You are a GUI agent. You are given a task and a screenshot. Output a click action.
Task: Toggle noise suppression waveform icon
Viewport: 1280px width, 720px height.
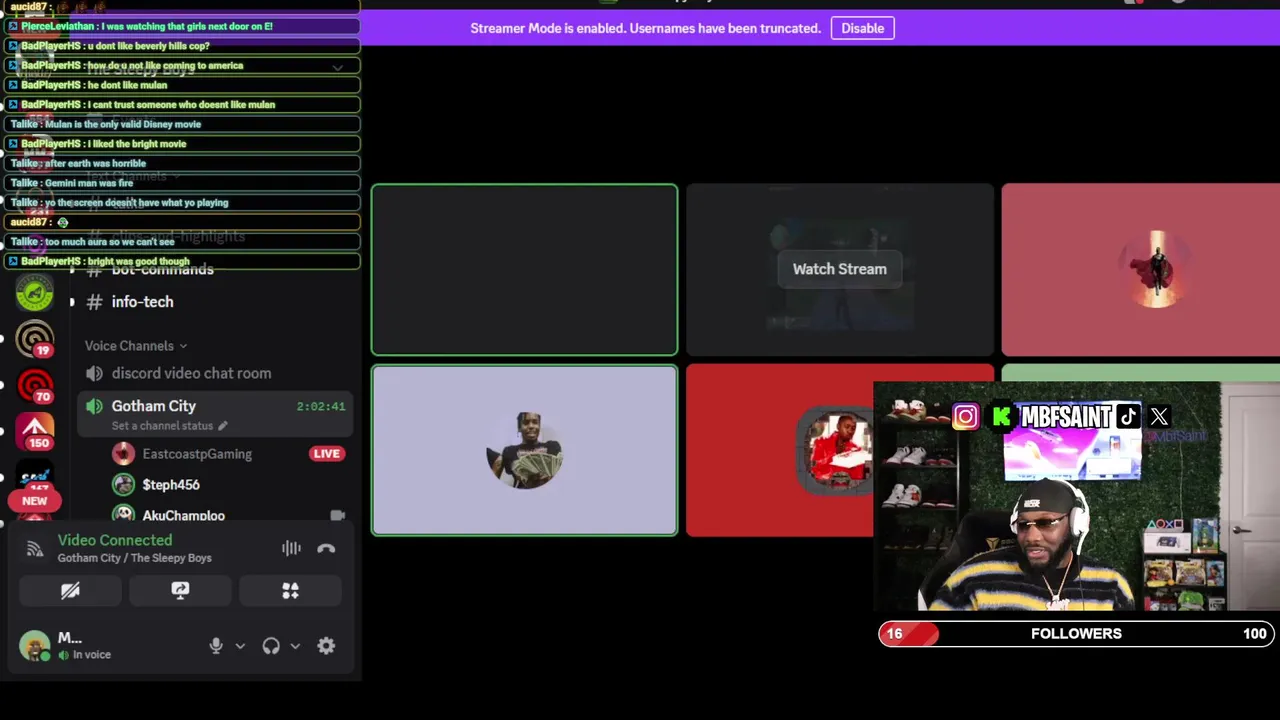point(291,548)
